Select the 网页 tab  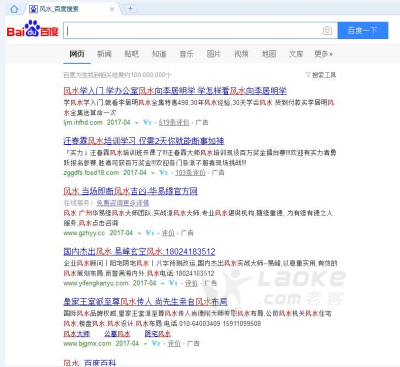[77, 54]
